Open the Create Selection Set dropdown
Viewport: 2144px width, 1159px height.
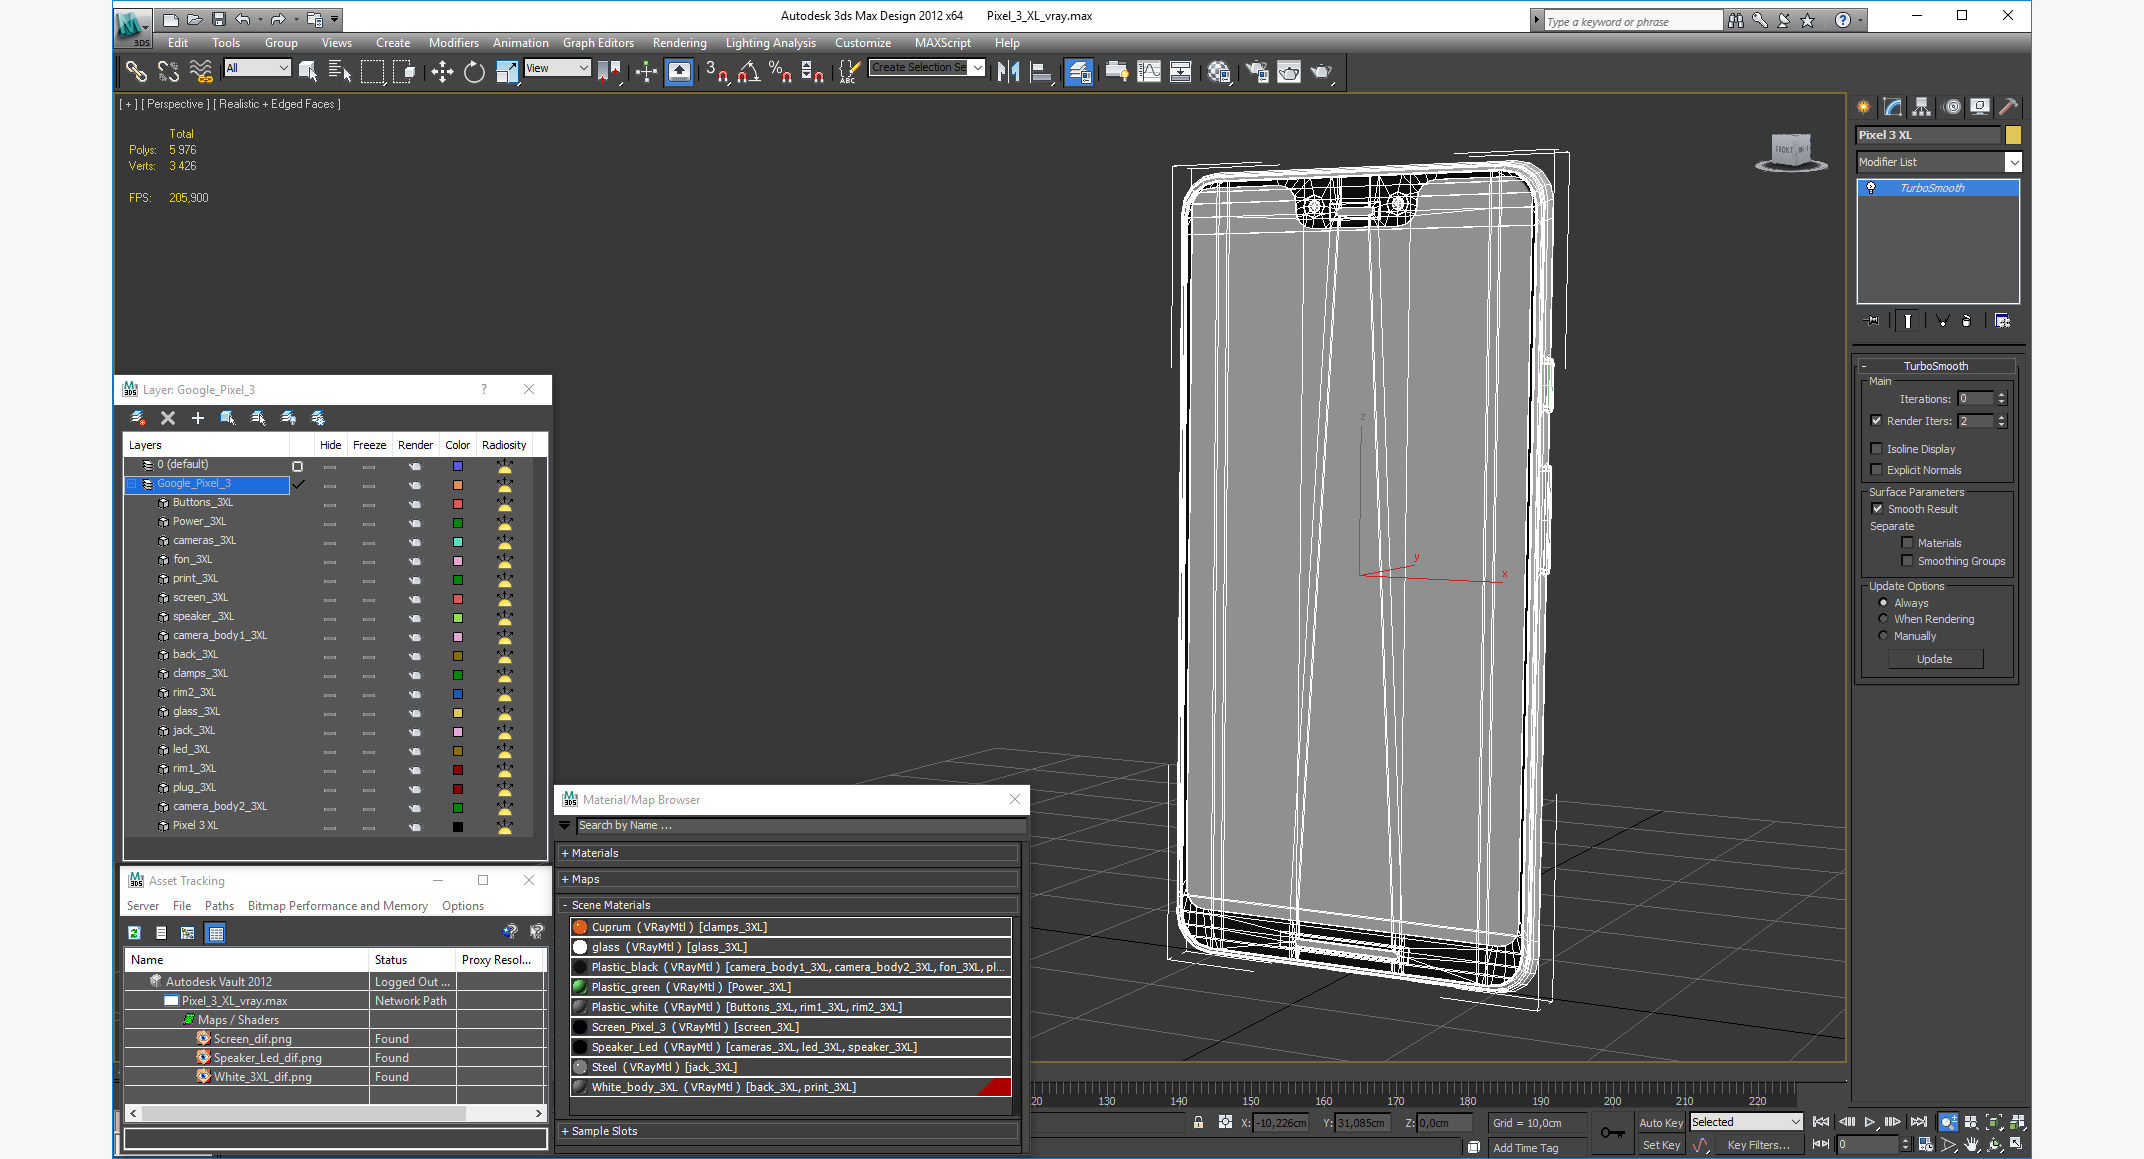coord(927,68)
